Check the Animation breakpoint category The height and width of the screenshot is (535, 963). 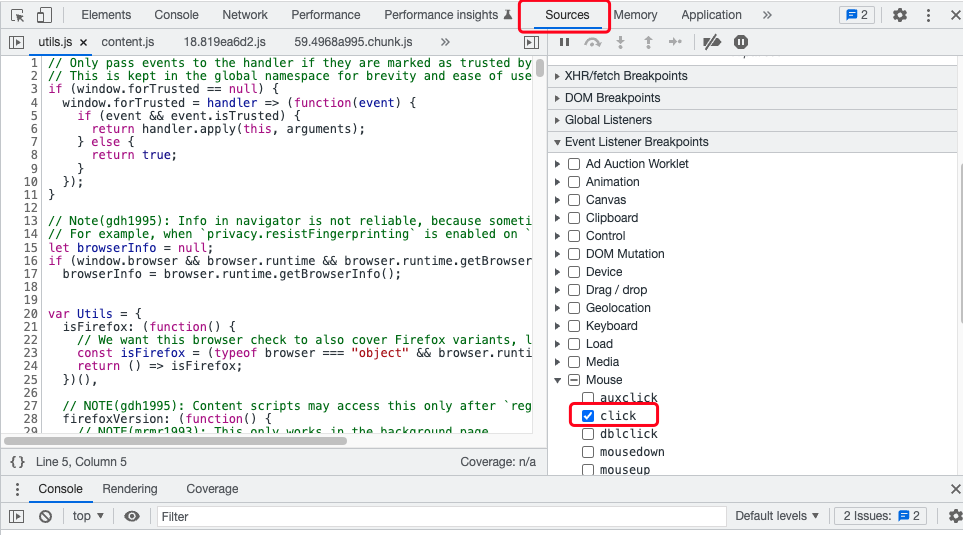pos(574,182)
